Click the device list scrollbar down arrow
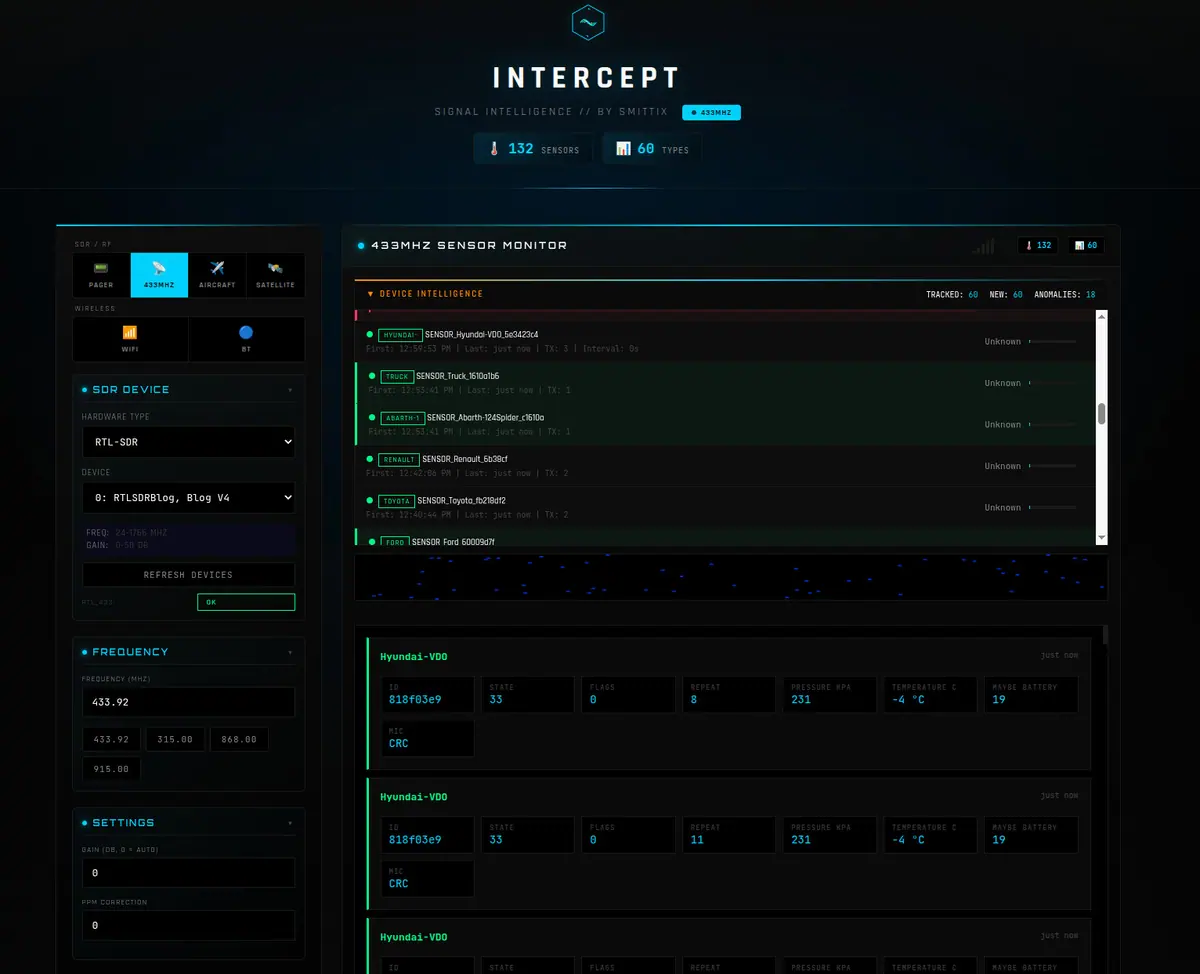1200x974 pixels. [x=1102, y=538]
